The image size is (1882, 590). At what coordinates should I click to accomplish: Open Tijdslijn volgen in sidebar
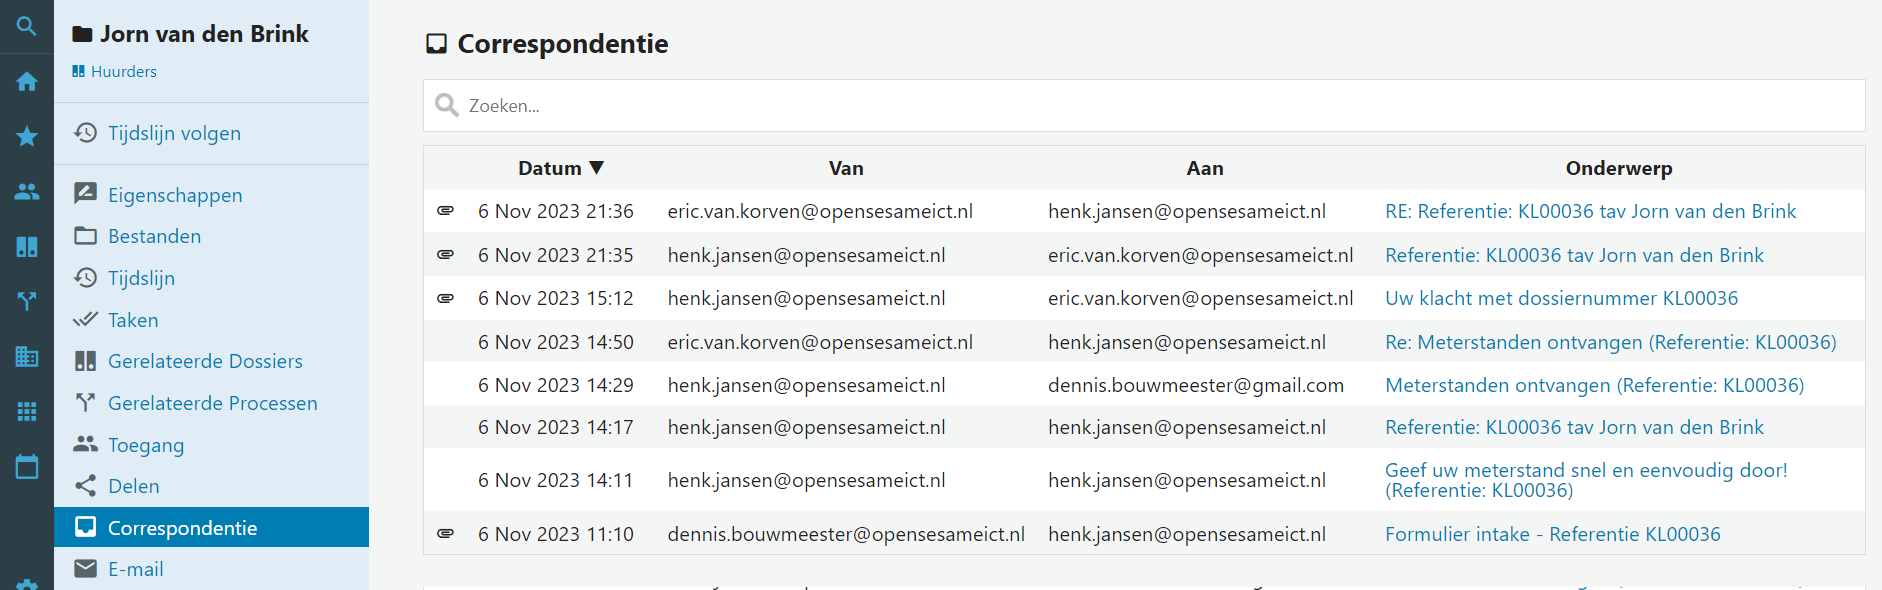point(174,133)
